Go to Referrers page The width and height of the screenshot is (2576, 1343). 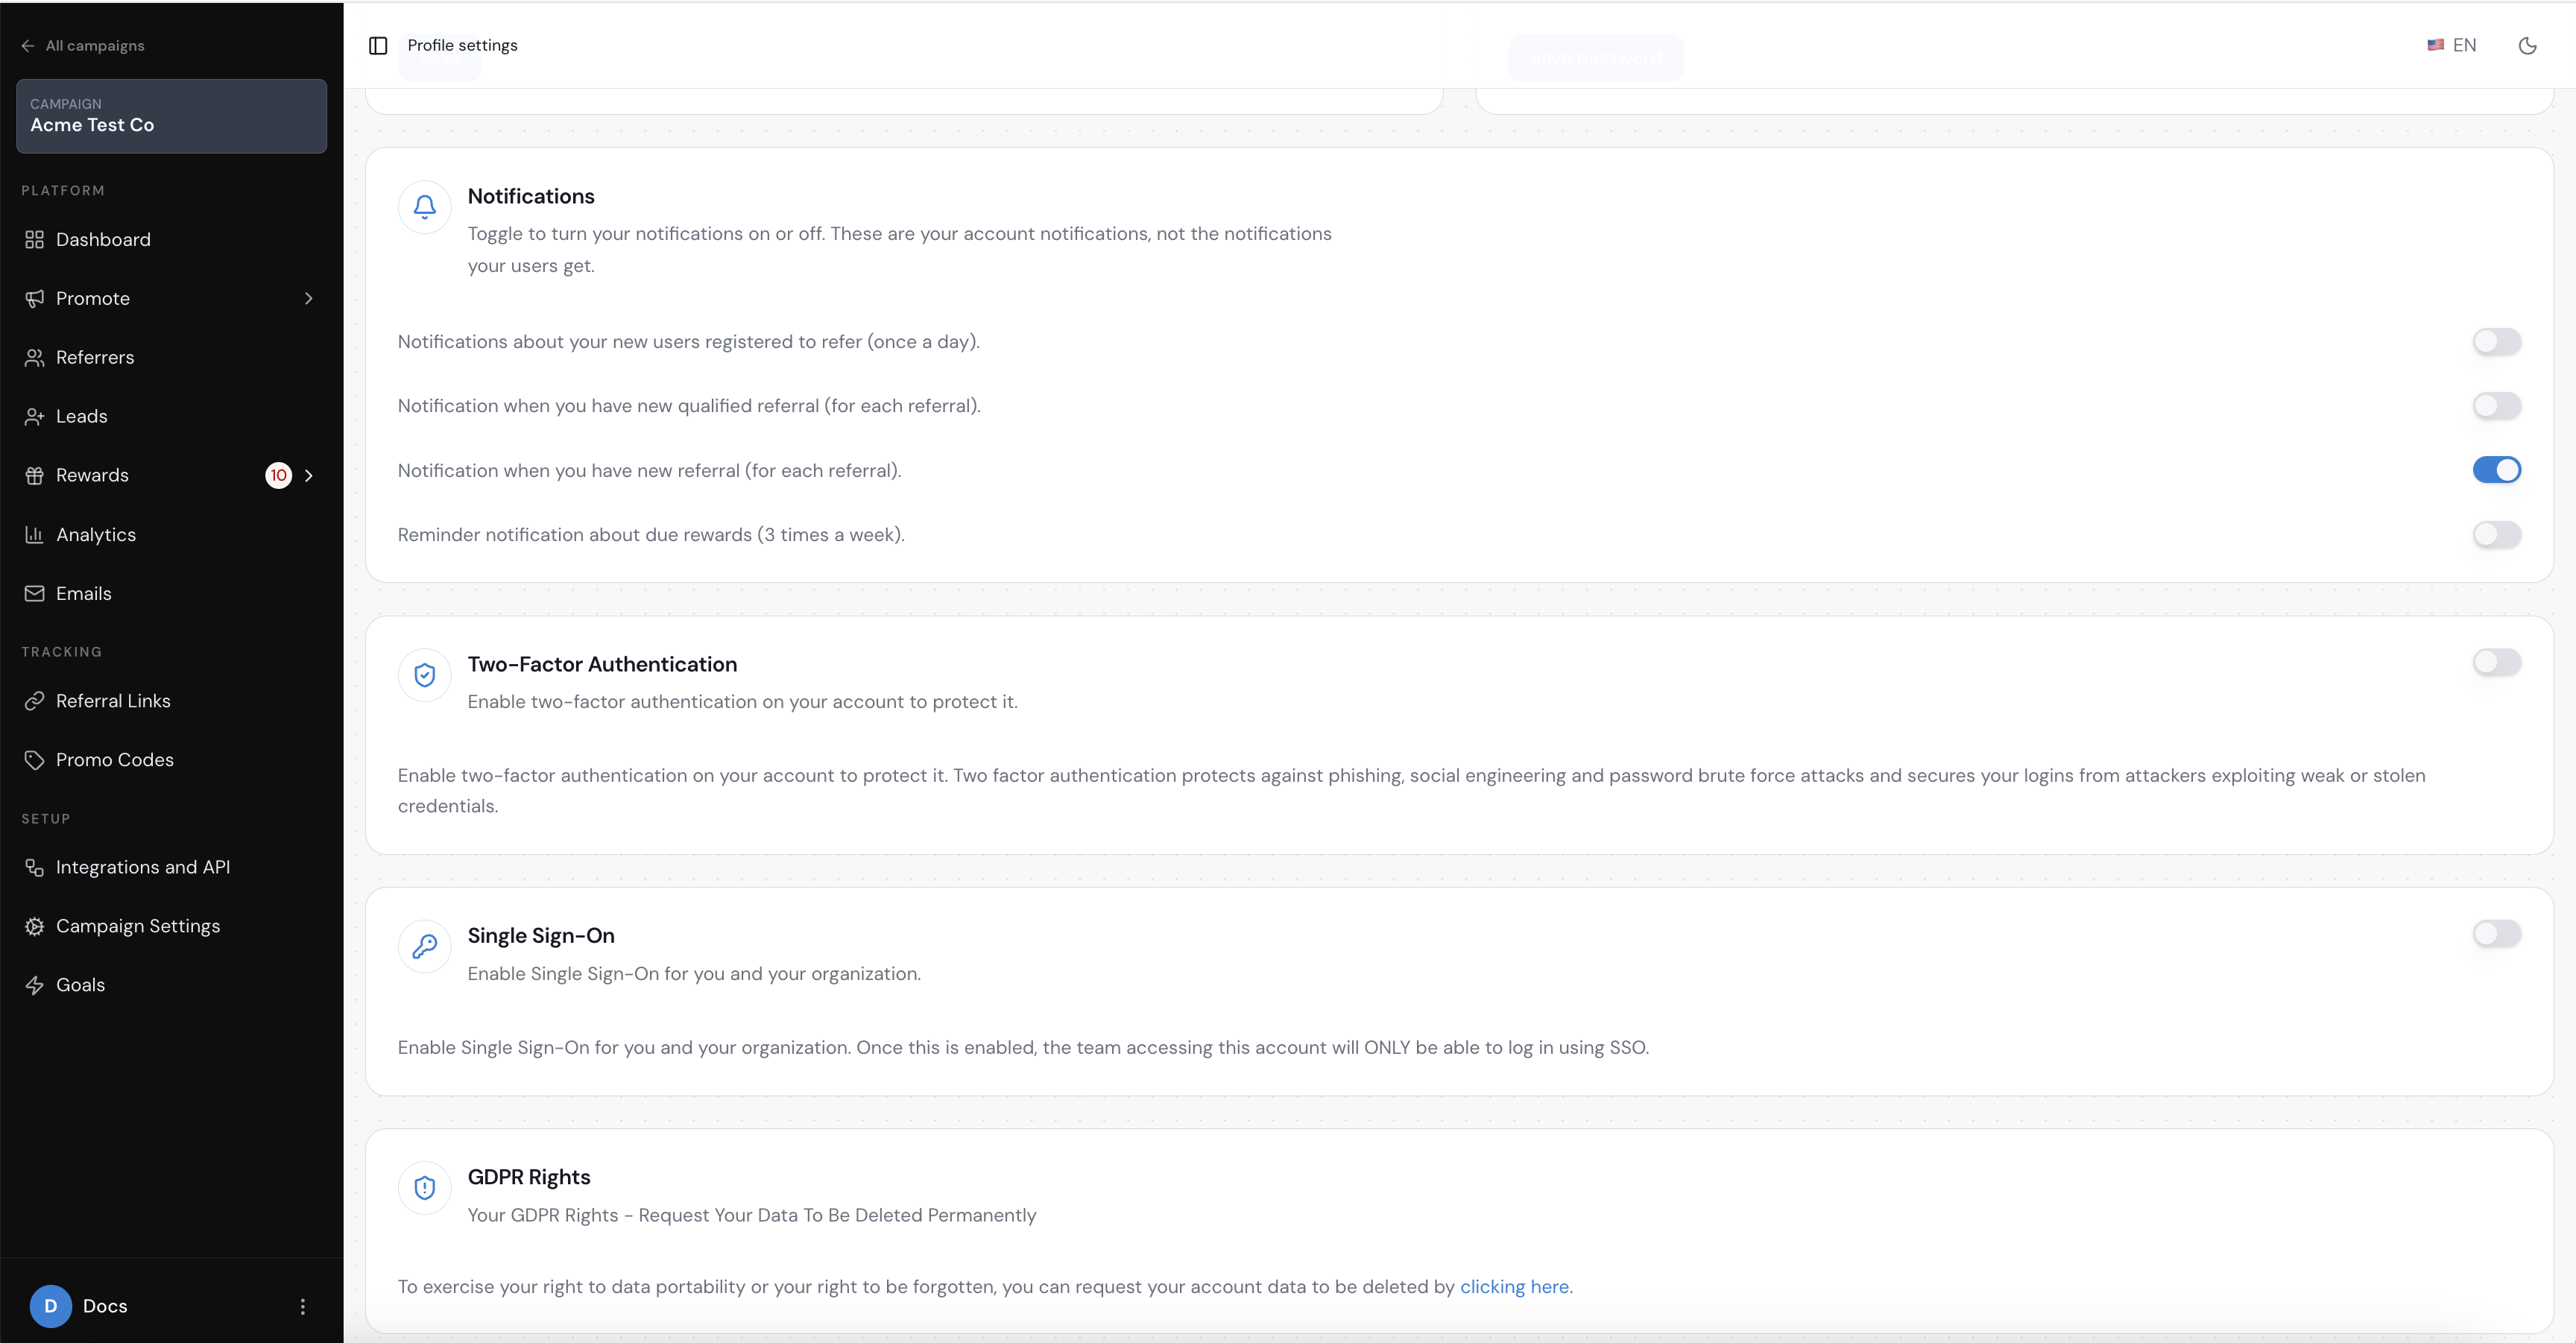coord(171,358)
